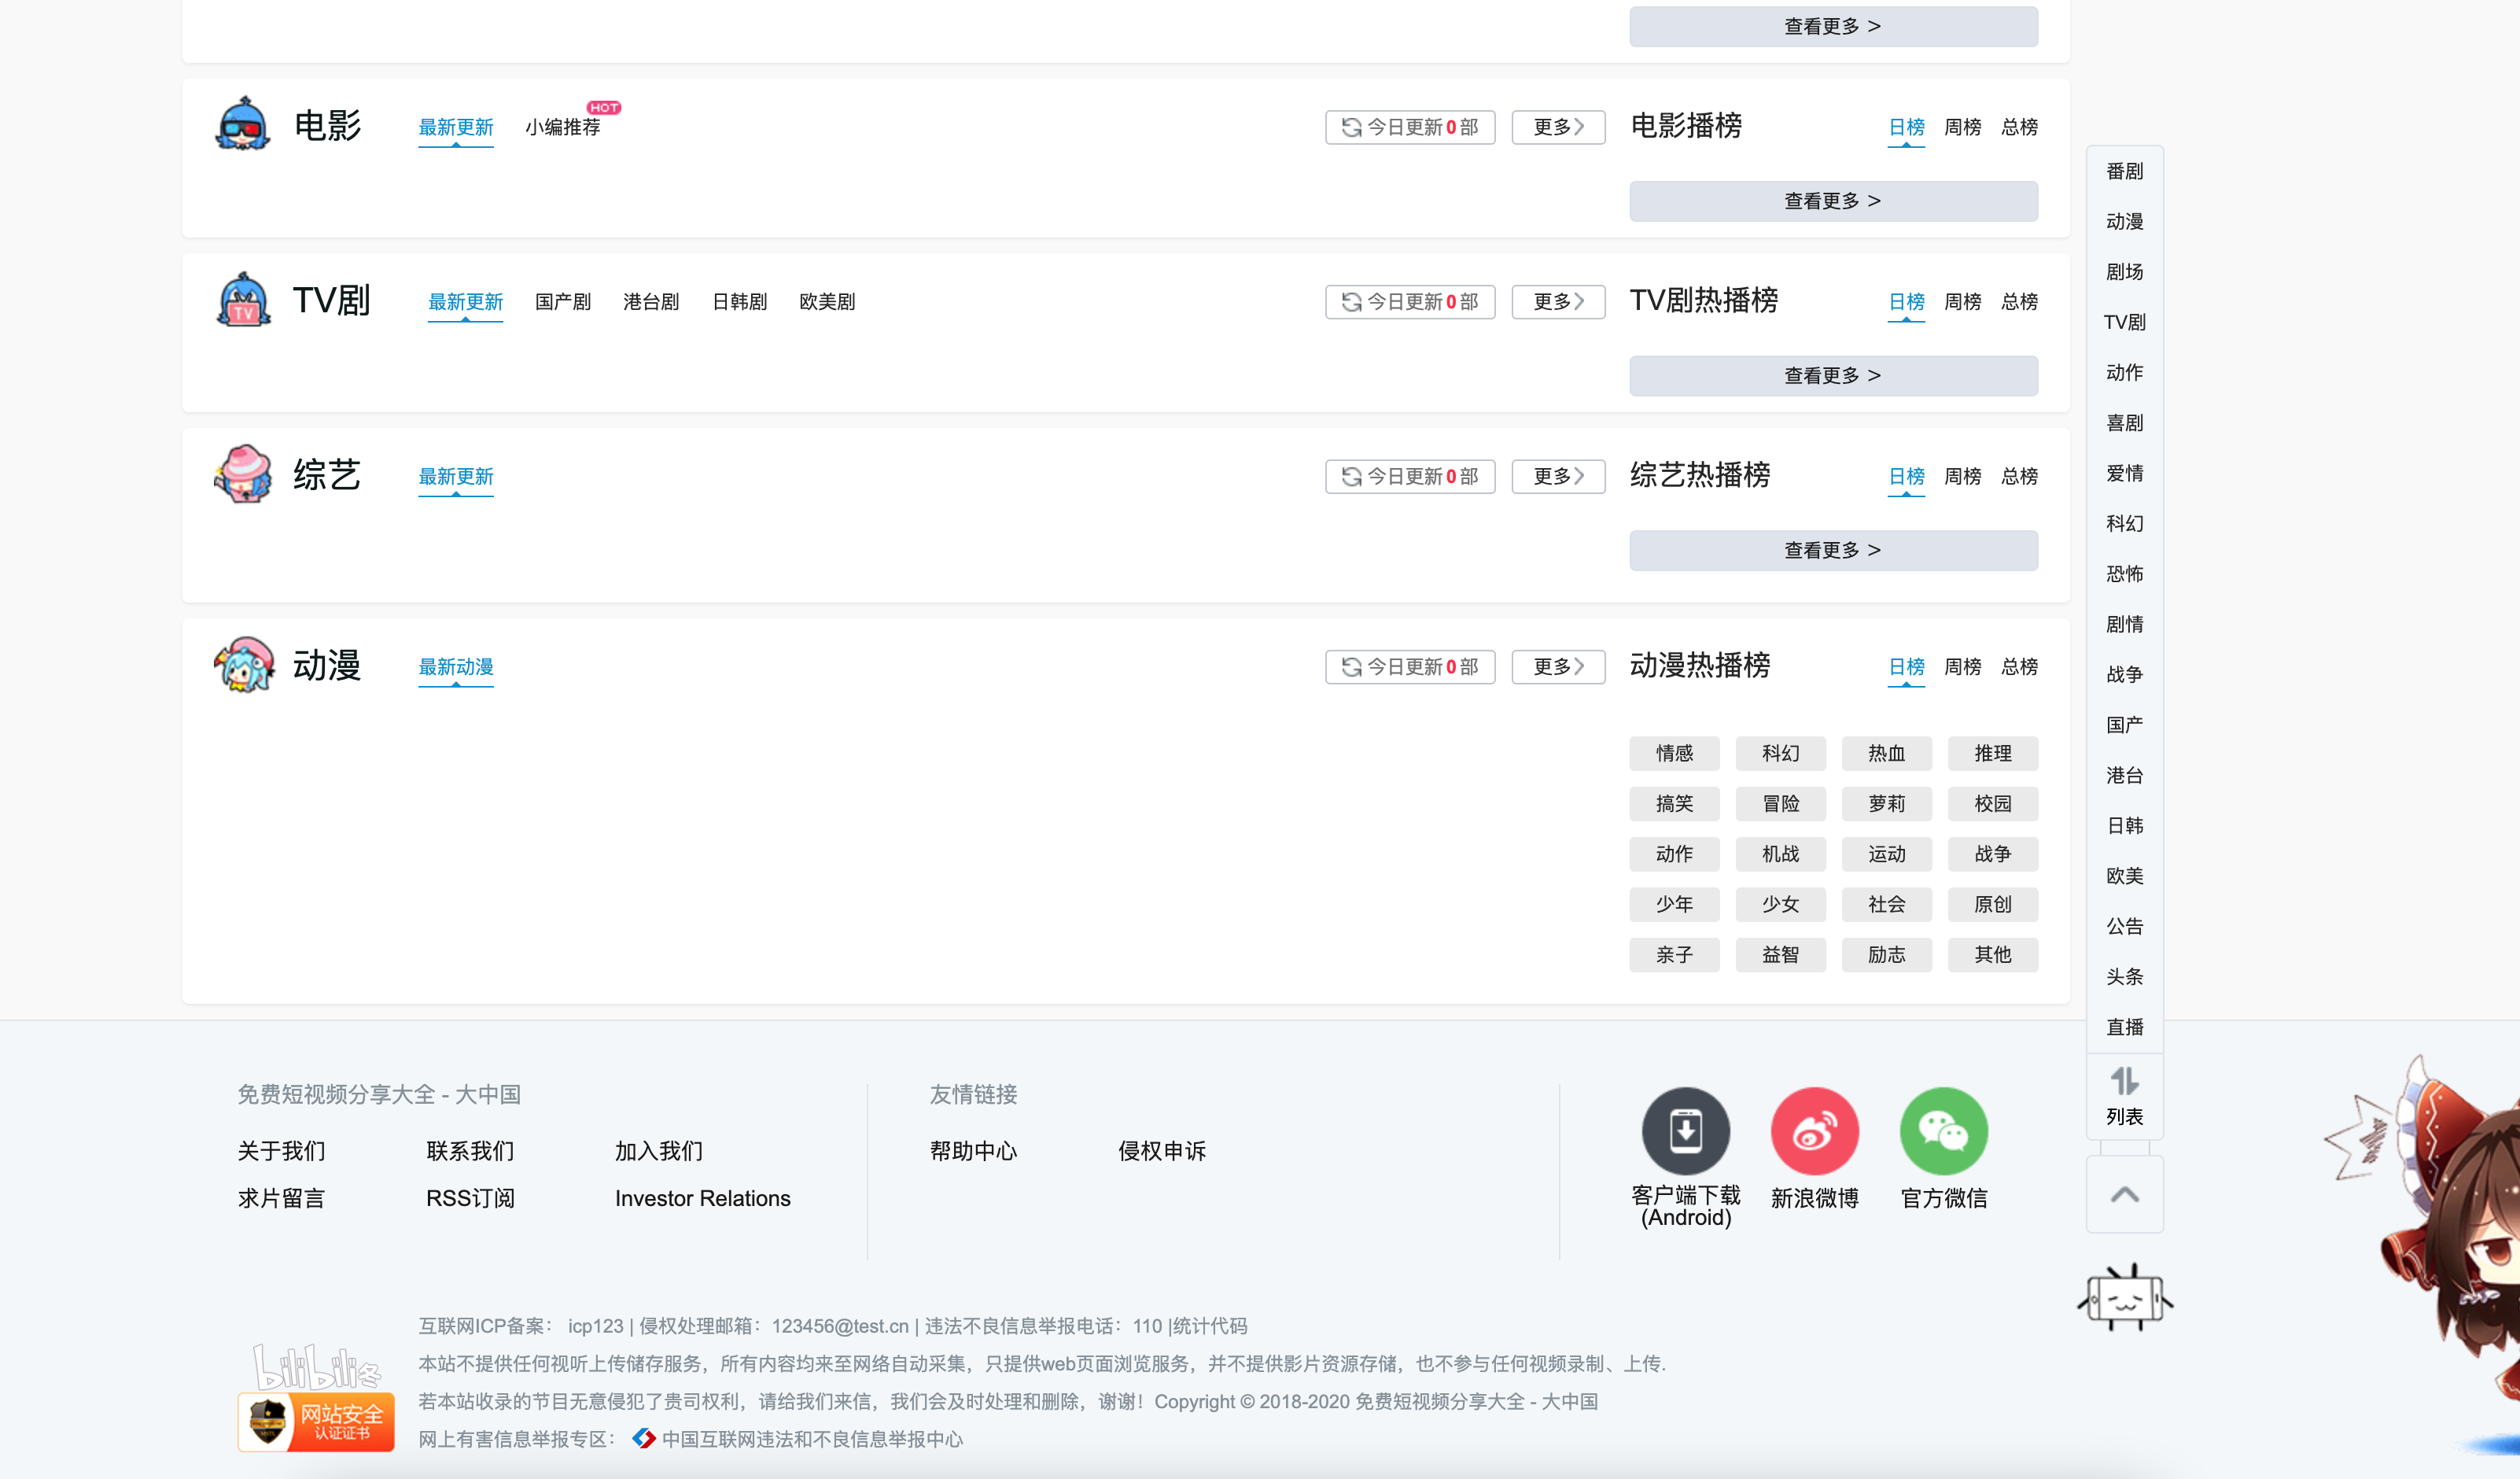
Task: Click the 动漫 今日更新 refresh button
Action: point(1410,666)
